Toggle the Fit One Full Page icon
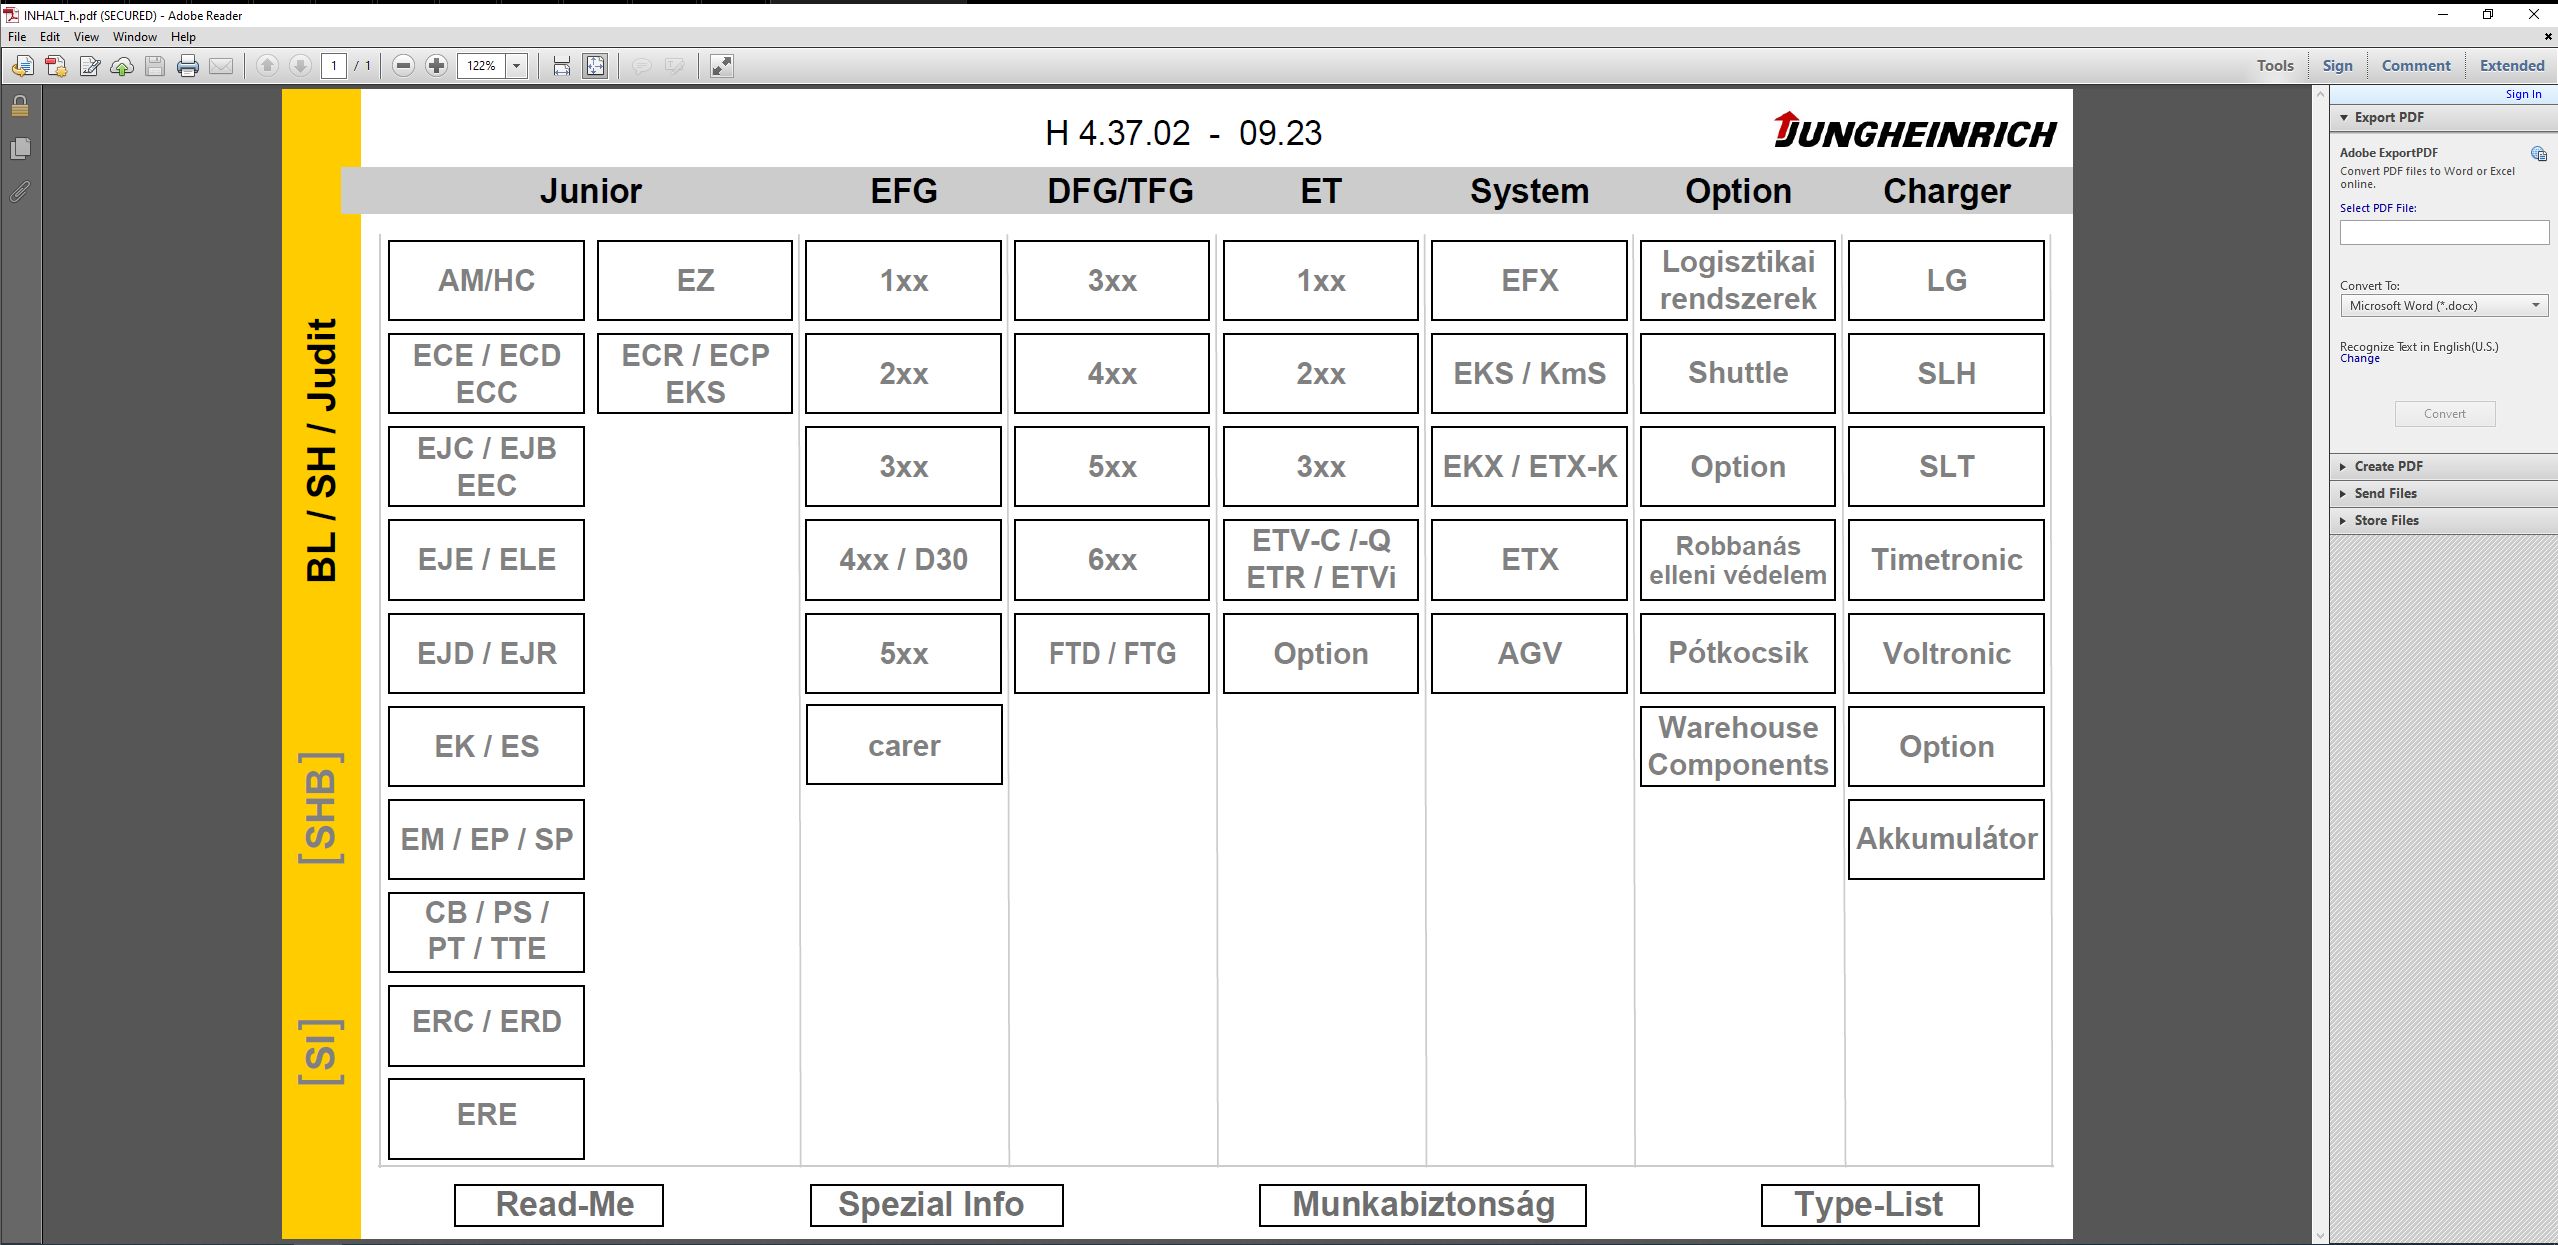2558x1245 pixels. click(x=595, y=66)
